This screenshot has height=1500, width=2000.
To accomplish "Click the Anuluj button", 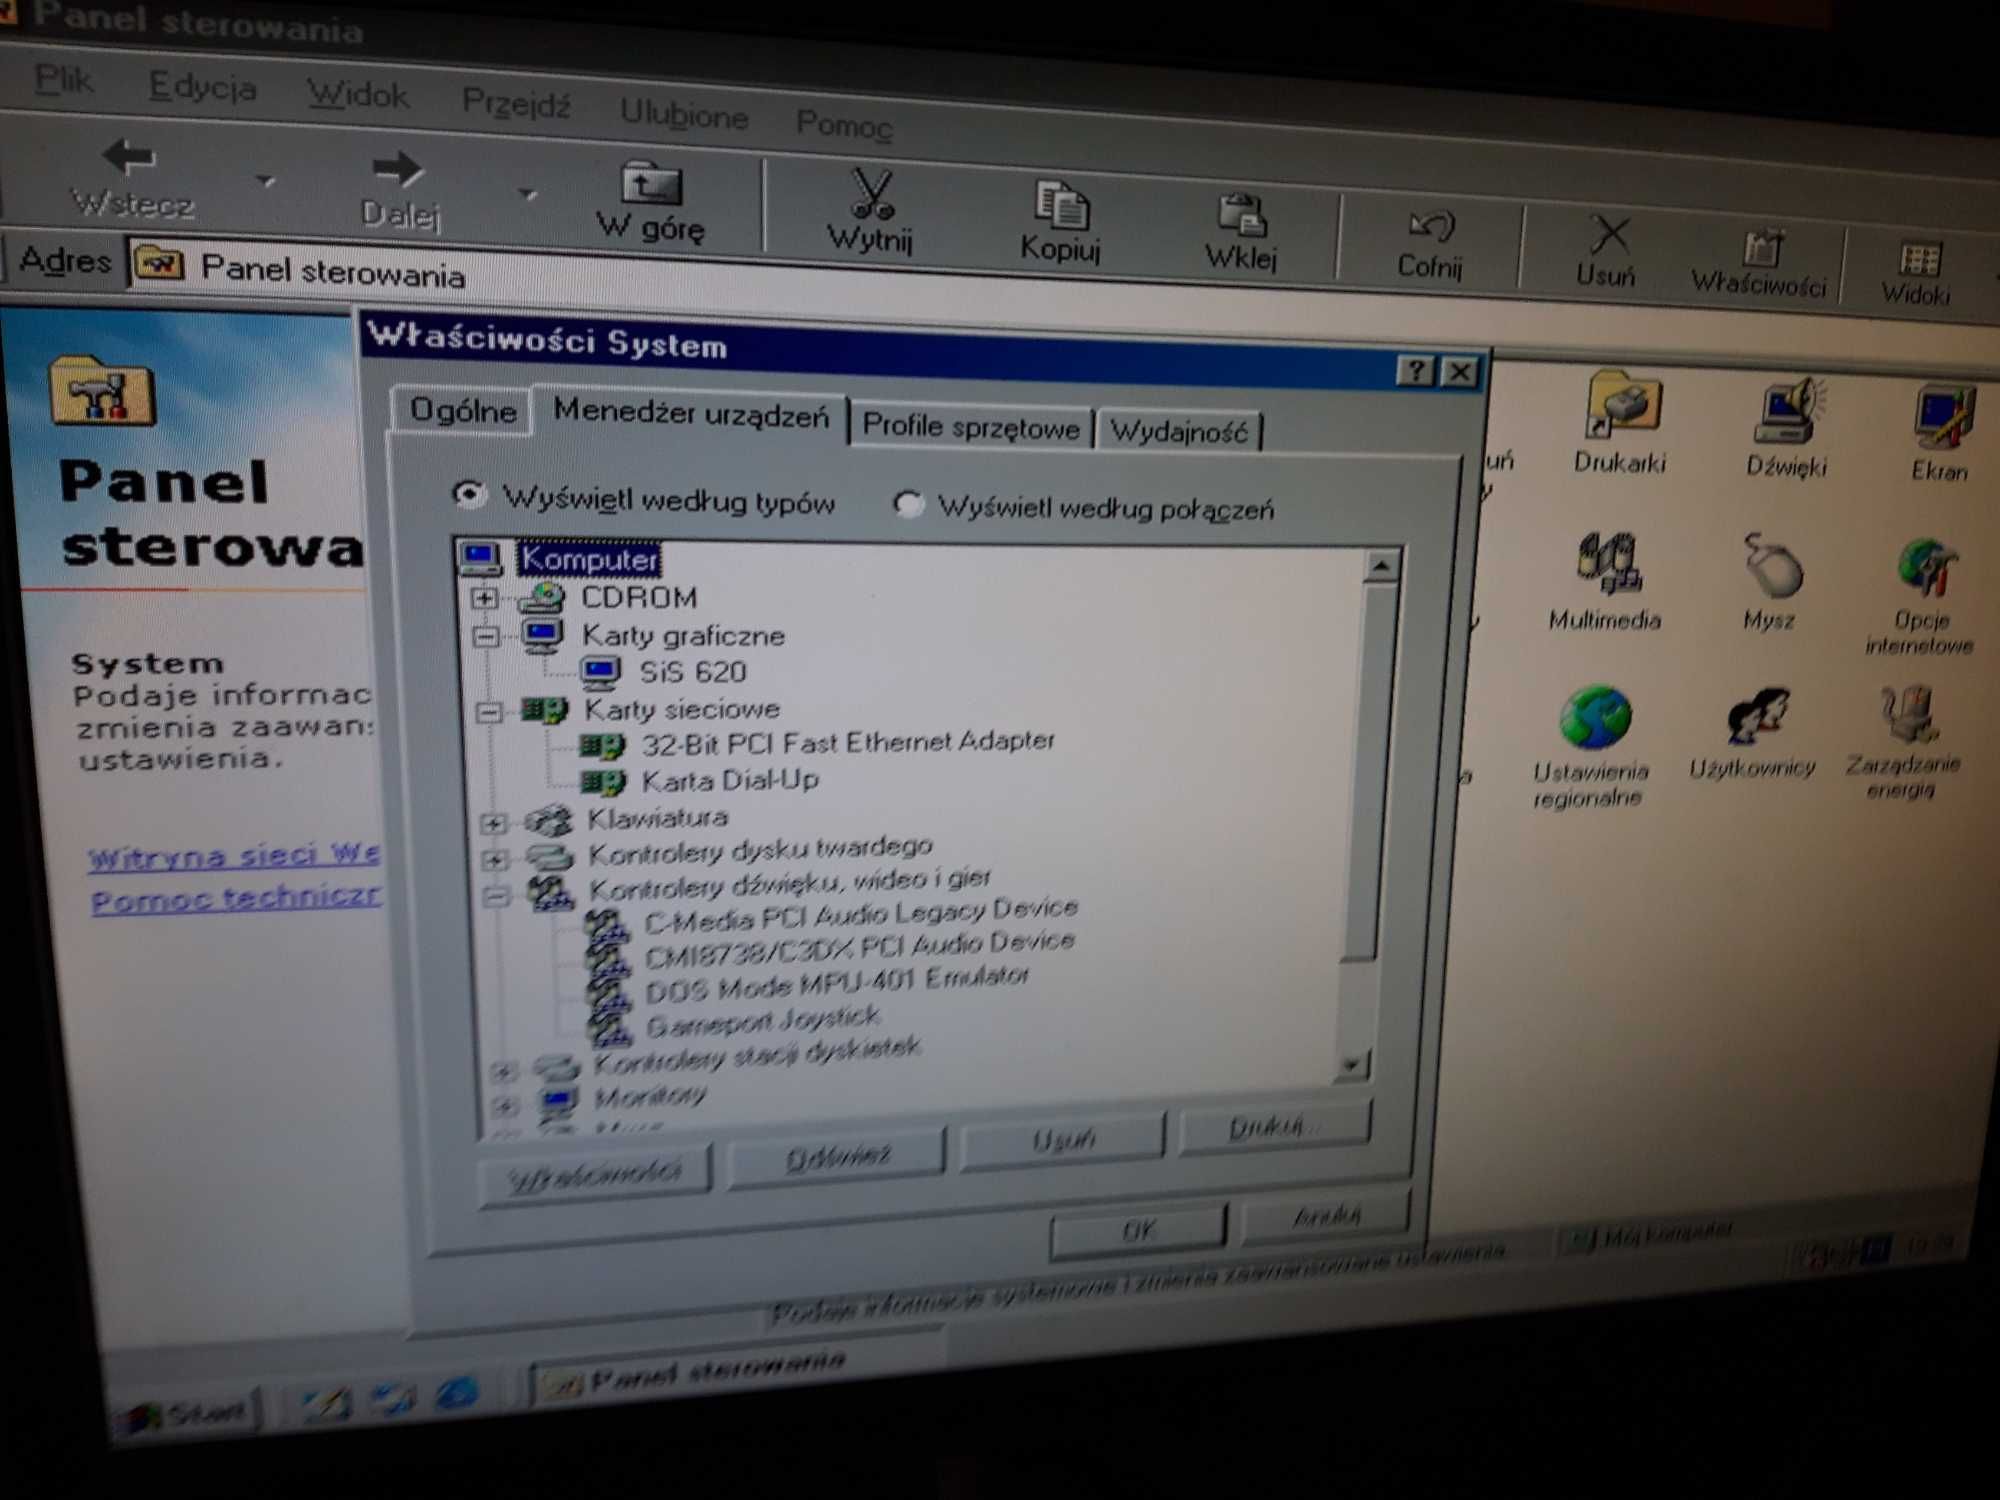I will click(1326, 1217).
